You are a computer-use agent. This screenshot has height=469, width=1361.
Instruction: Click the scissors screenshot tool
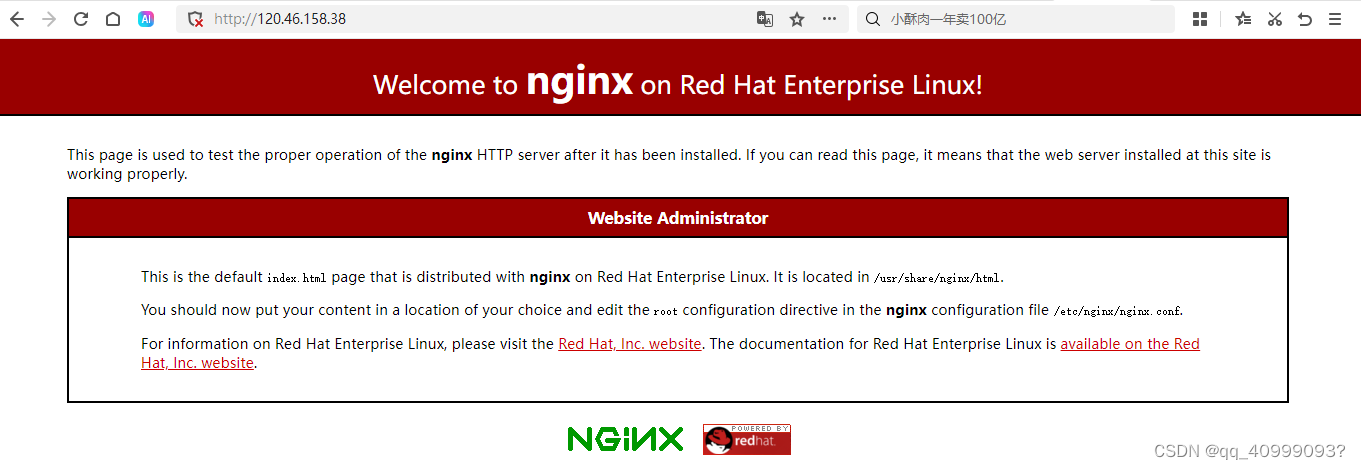click(1274, 19)
